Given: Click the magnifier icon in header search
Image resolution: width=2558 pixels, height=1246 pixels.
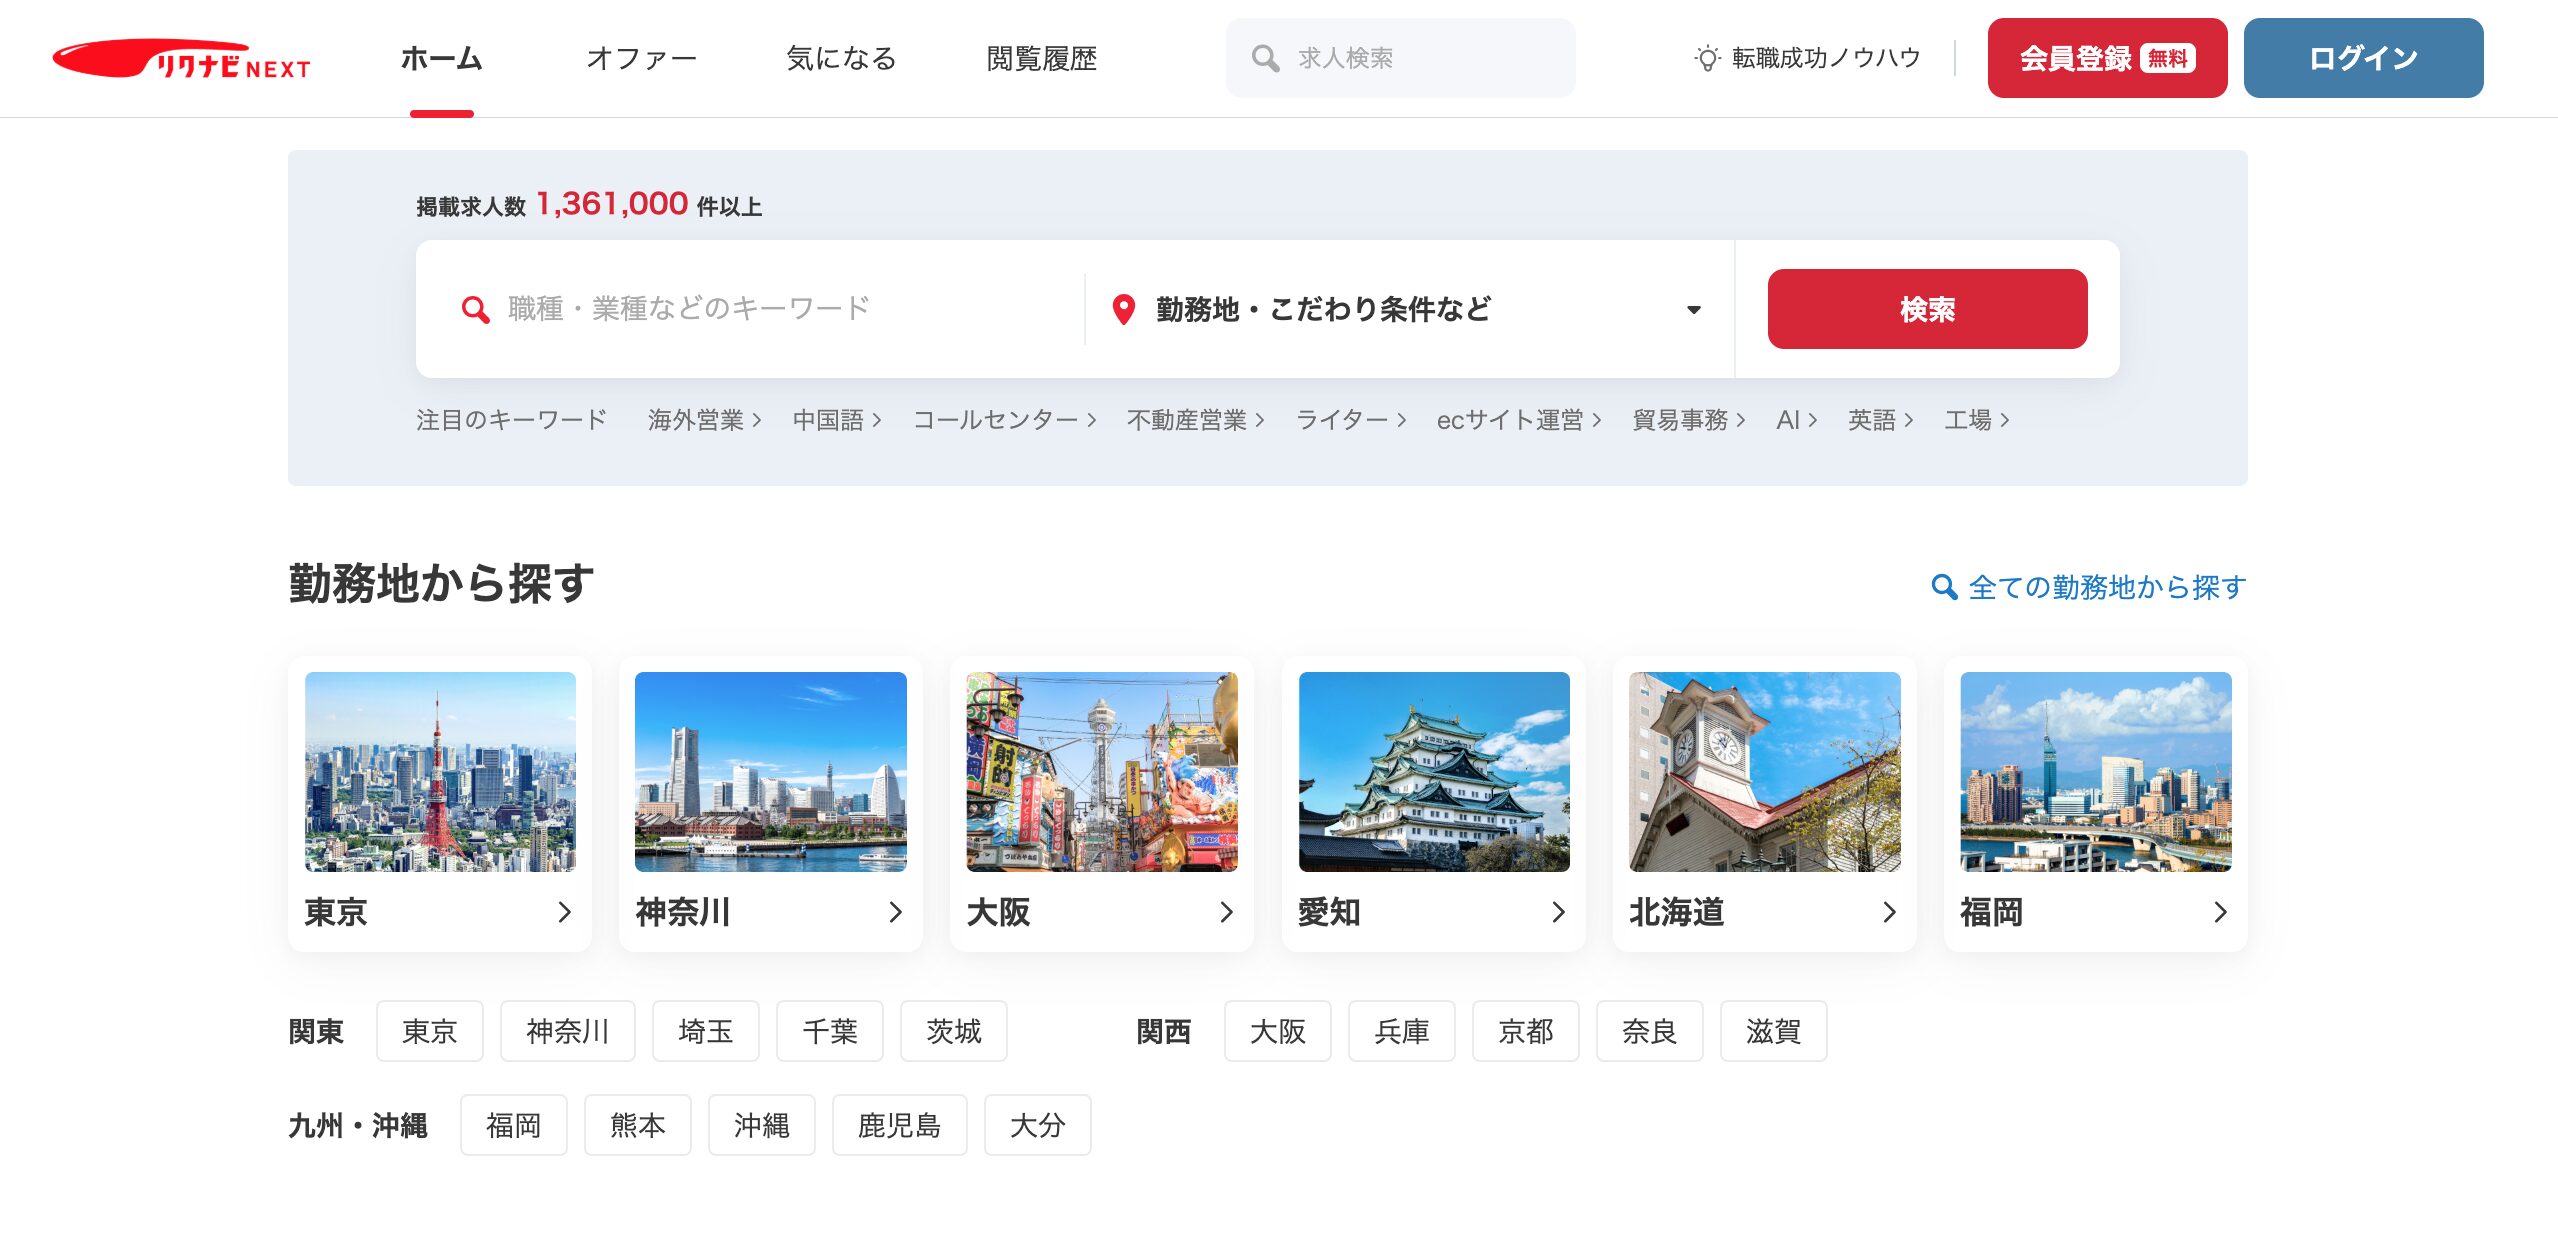Looking at the screenshot, I should click(x=1264, y=58).
